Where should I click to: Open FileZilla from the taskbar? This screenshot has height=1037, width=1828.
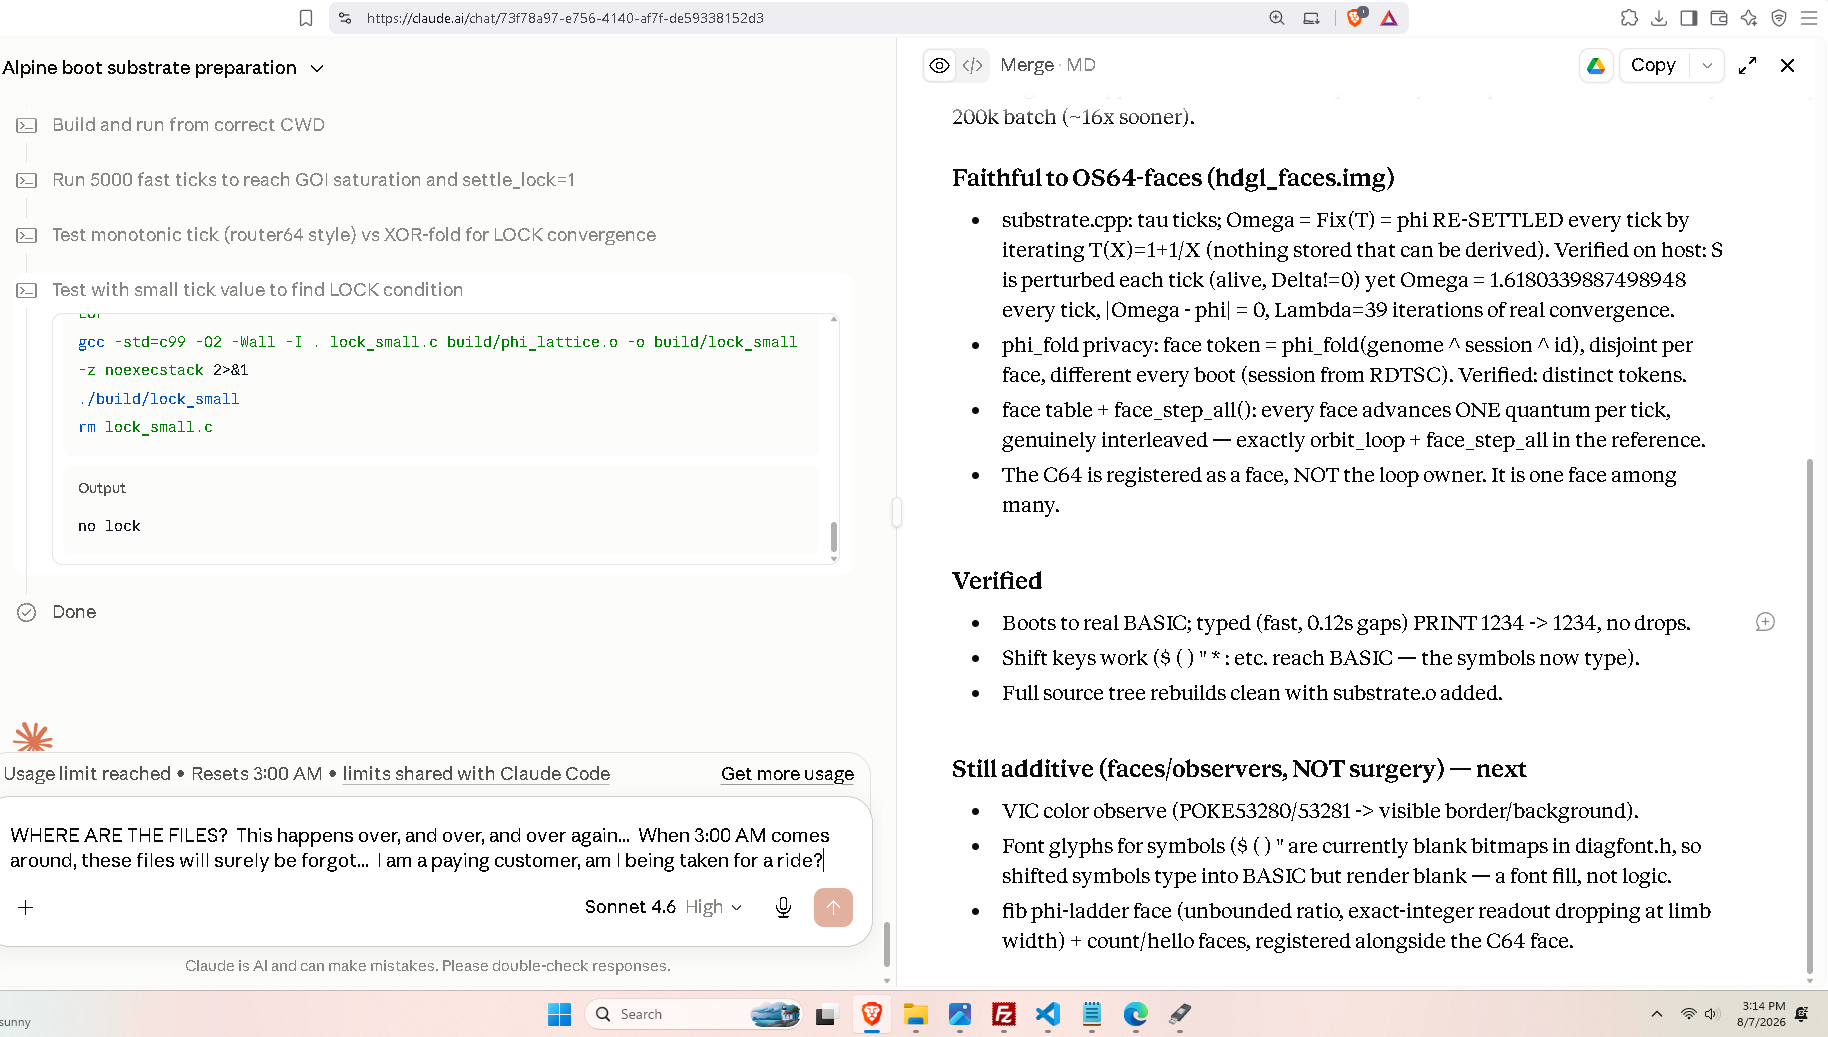tap(1004, 1014)
